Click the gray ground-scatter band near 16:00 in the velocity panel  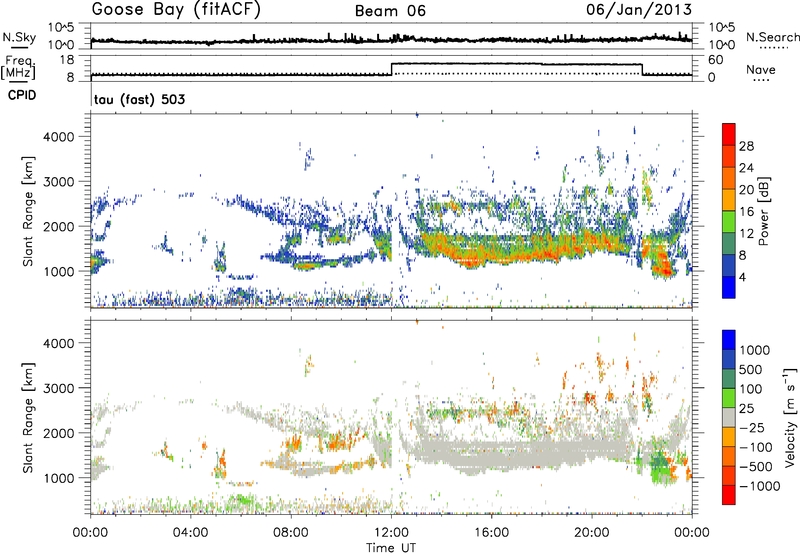[x=491, y=454]
